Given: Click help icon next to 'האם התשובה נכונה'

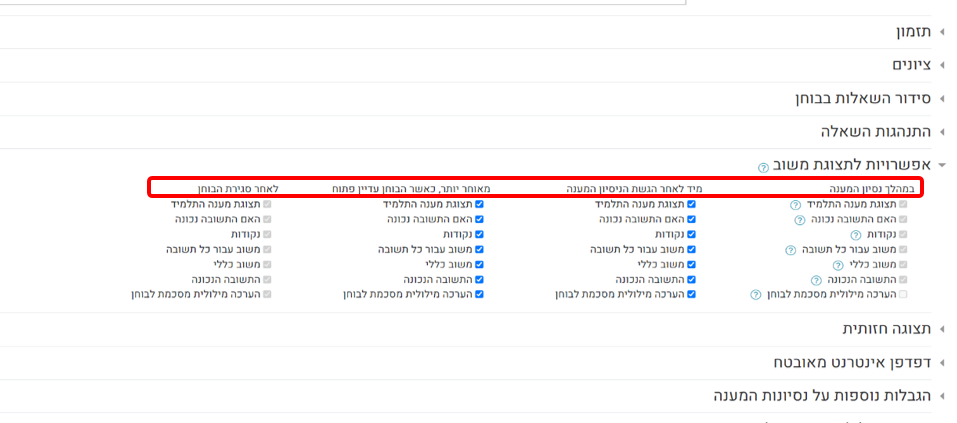Looking at the screenshot, I should [799, 219].
